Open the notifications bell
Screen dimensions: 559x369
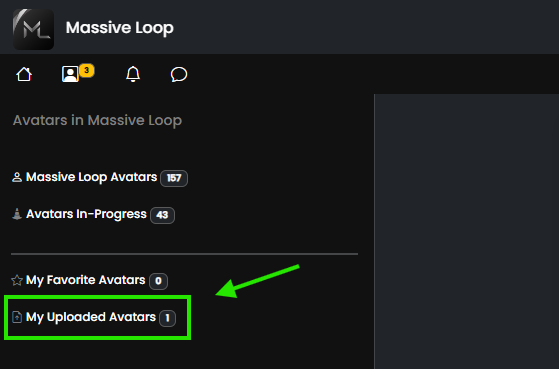(133, 74)
